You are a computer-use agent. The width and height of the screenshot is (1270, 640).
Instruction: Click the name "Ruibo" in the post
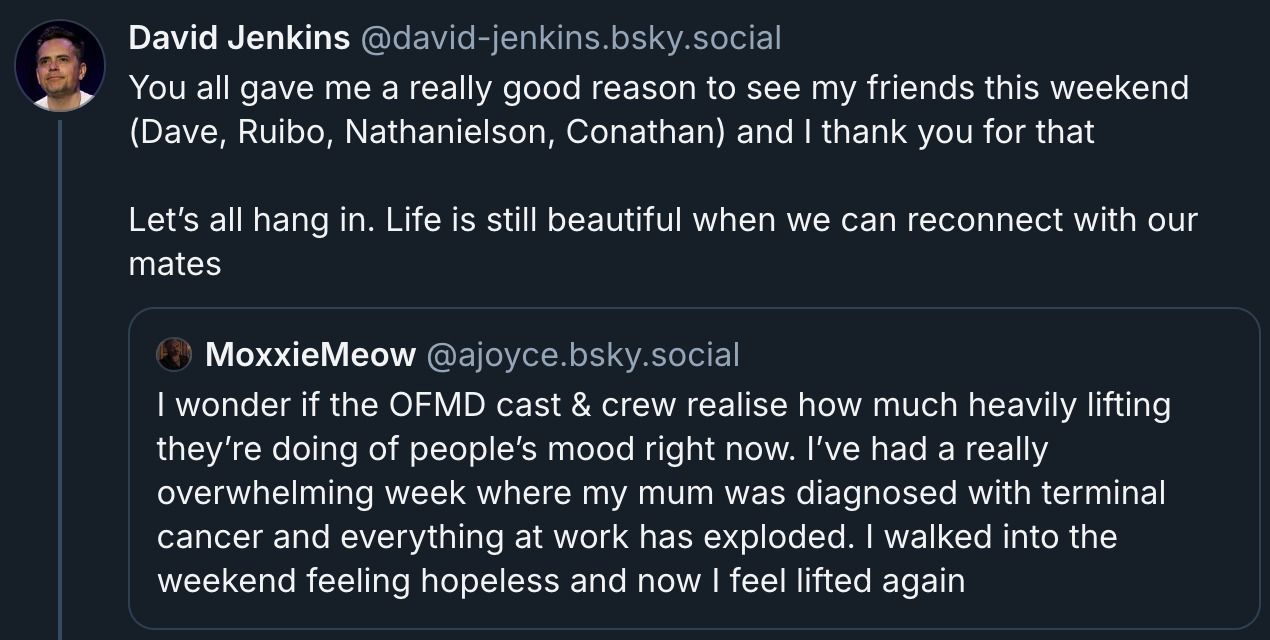click(284, 133)
